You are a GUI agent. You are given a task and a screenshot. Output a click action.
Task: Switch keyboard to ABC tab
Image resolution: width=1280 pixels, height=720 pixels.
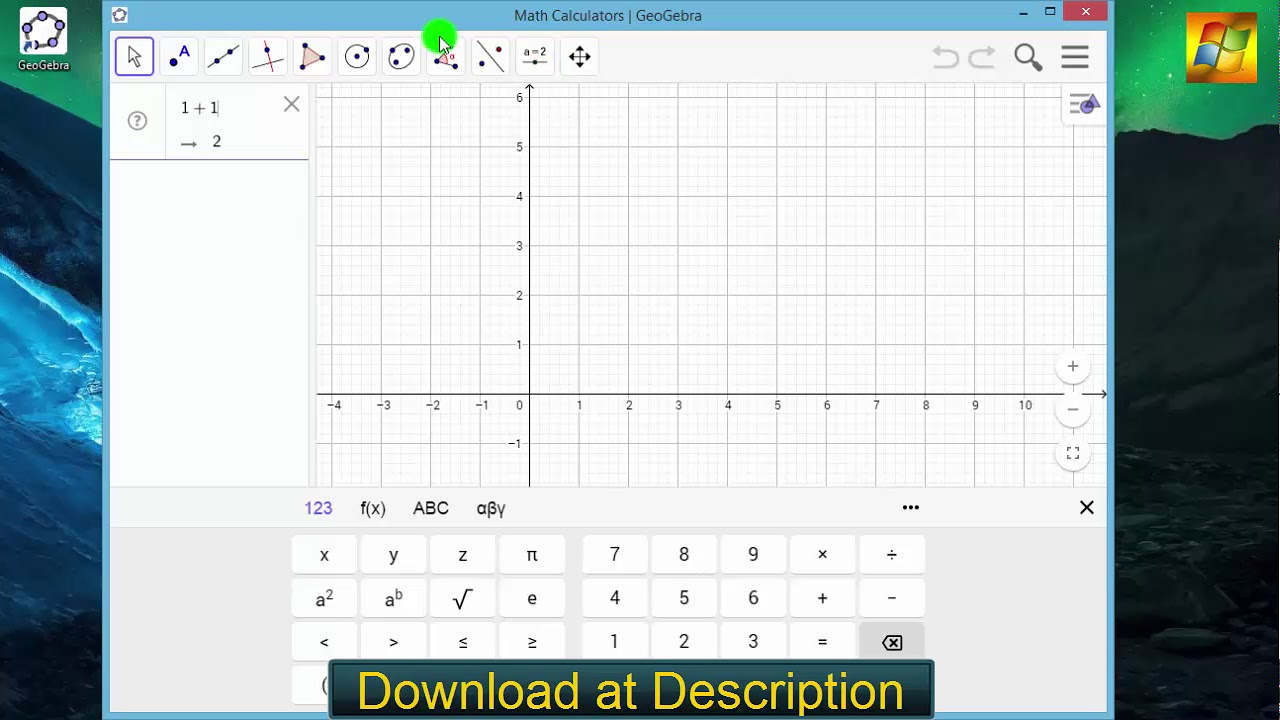(431, 508)
